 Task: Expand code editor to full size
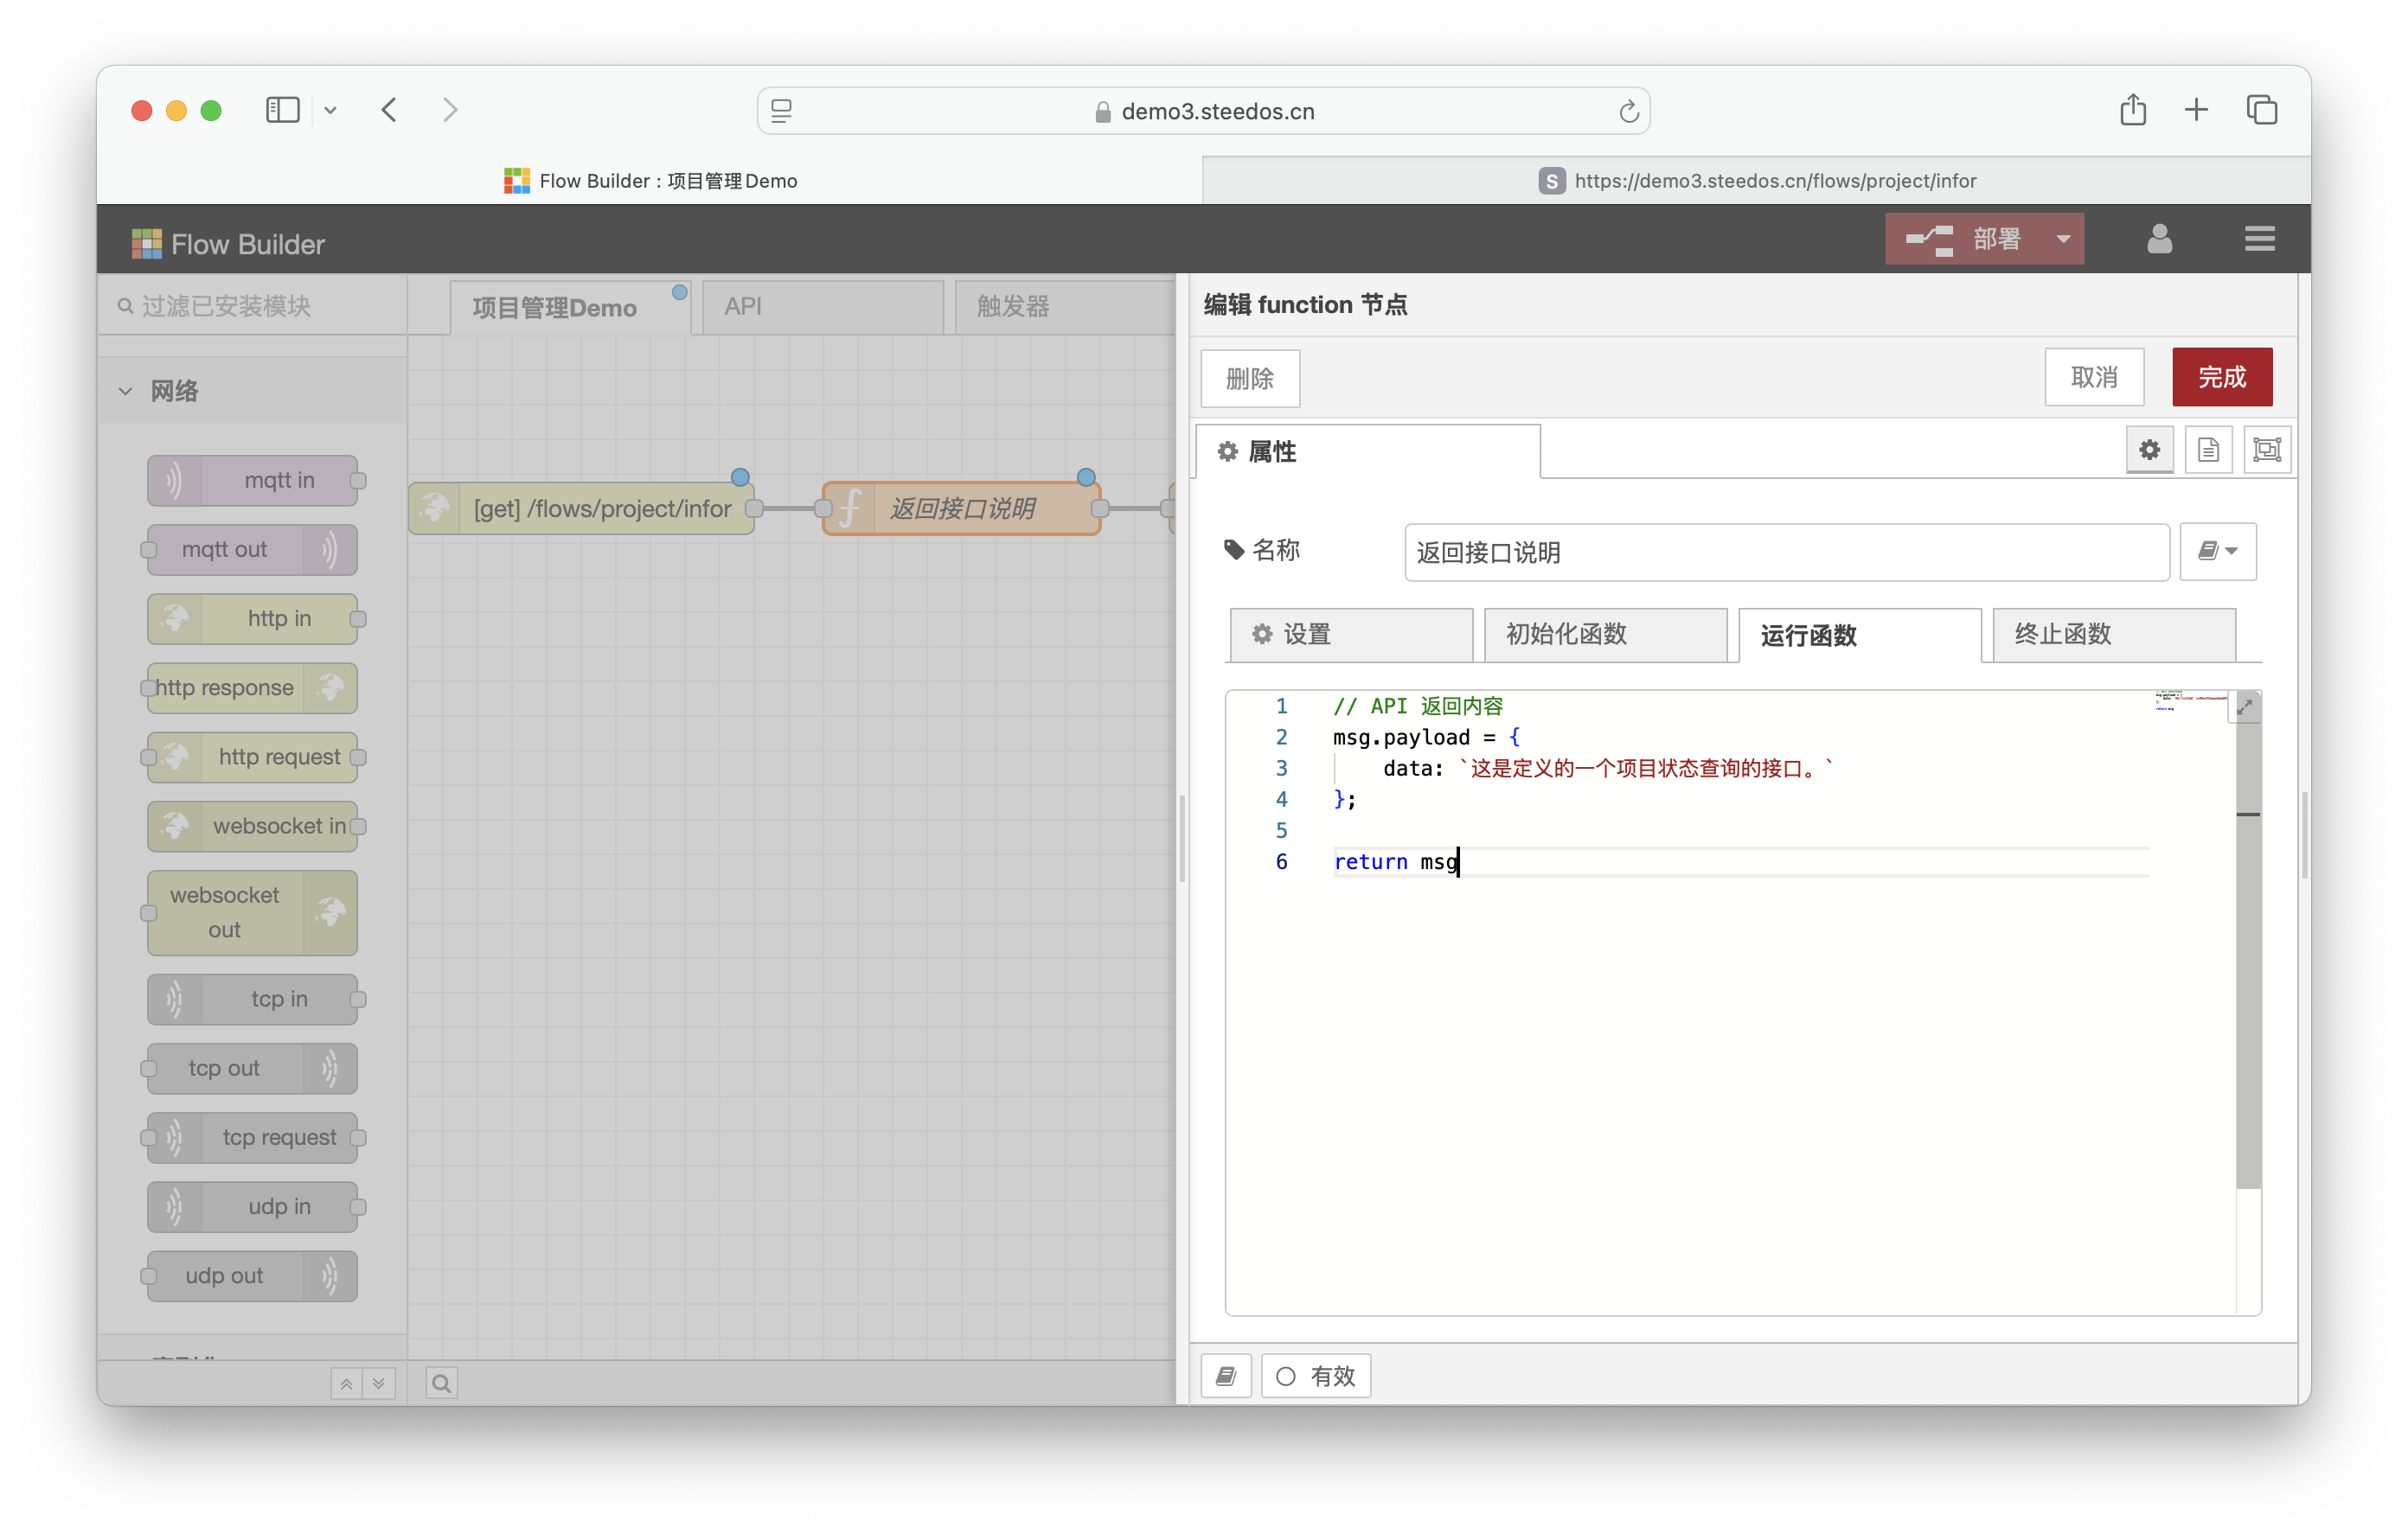coord(2245,706)
